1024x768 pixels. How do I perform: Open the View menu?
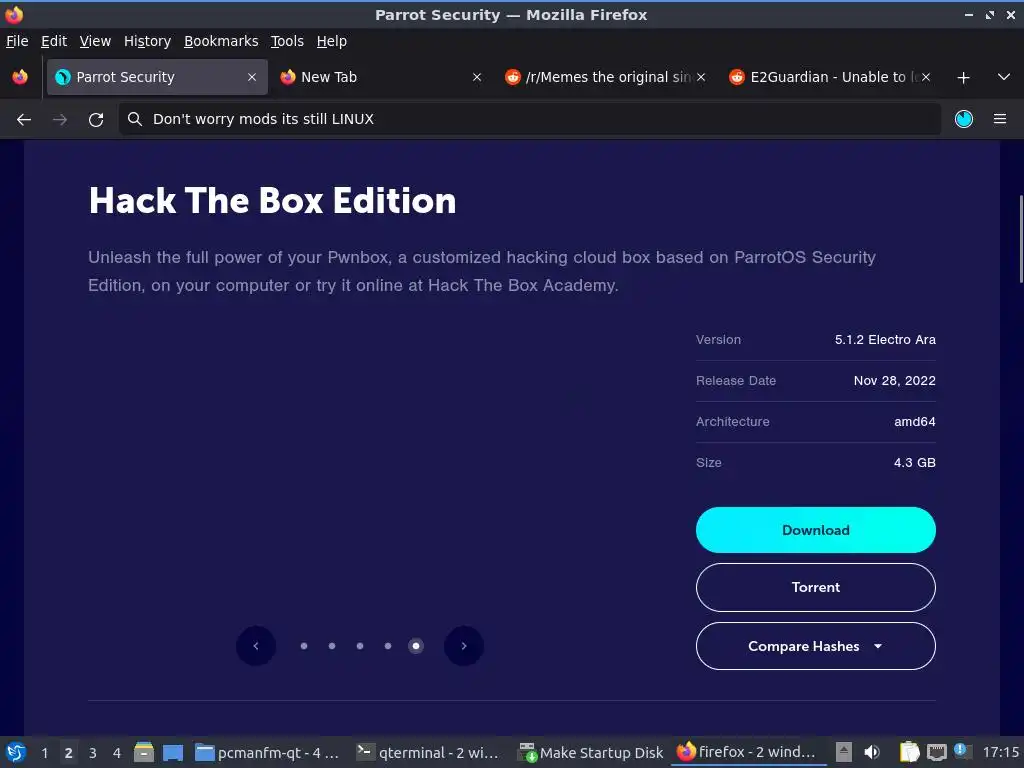tap(95, 41)
